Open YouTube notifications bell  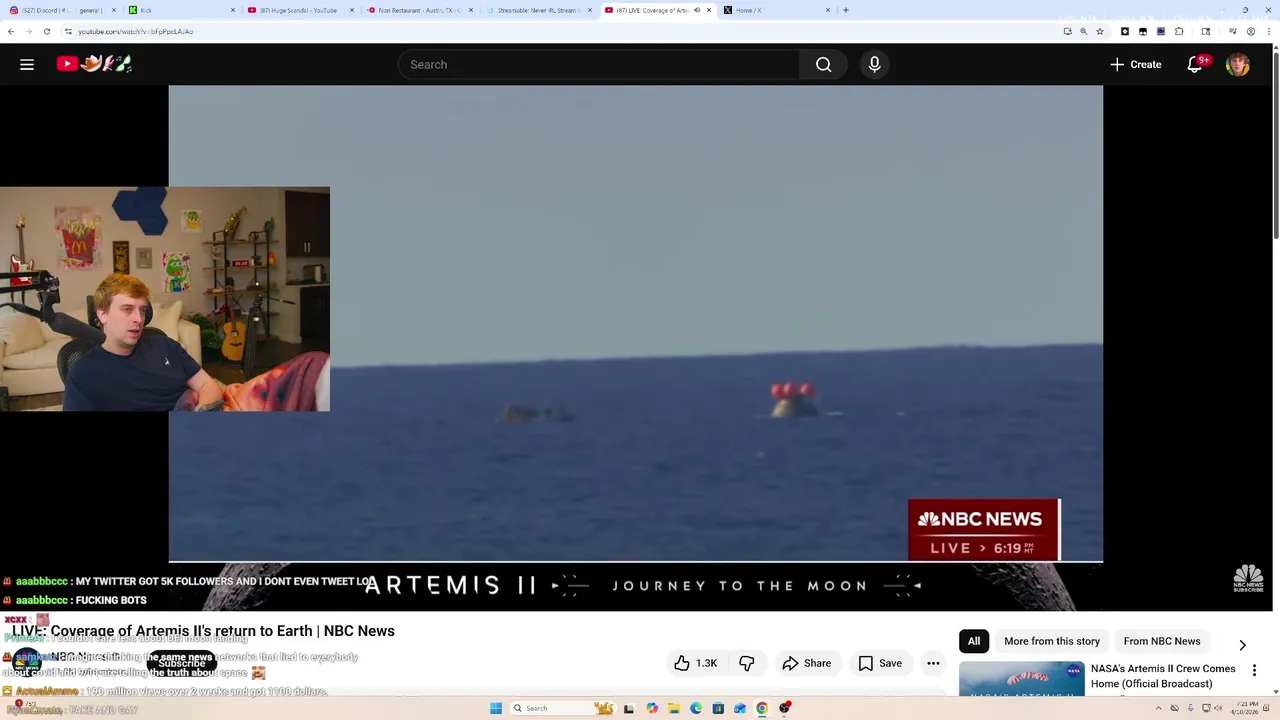[x=1195, y=64]
